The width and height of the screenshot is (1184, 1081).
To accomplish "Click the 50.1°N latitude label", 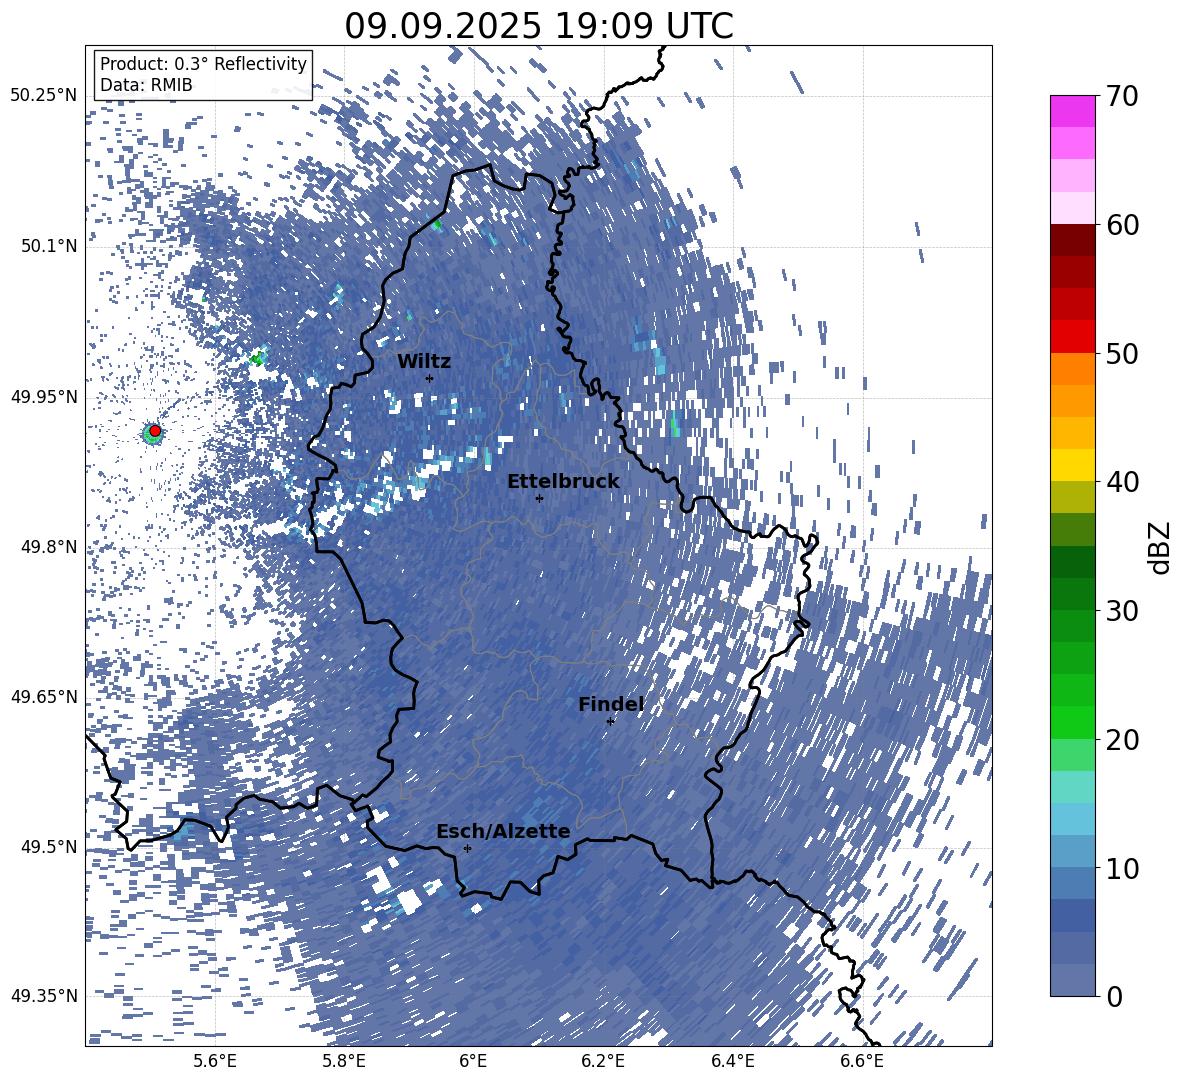I will (x=48, y=247).
